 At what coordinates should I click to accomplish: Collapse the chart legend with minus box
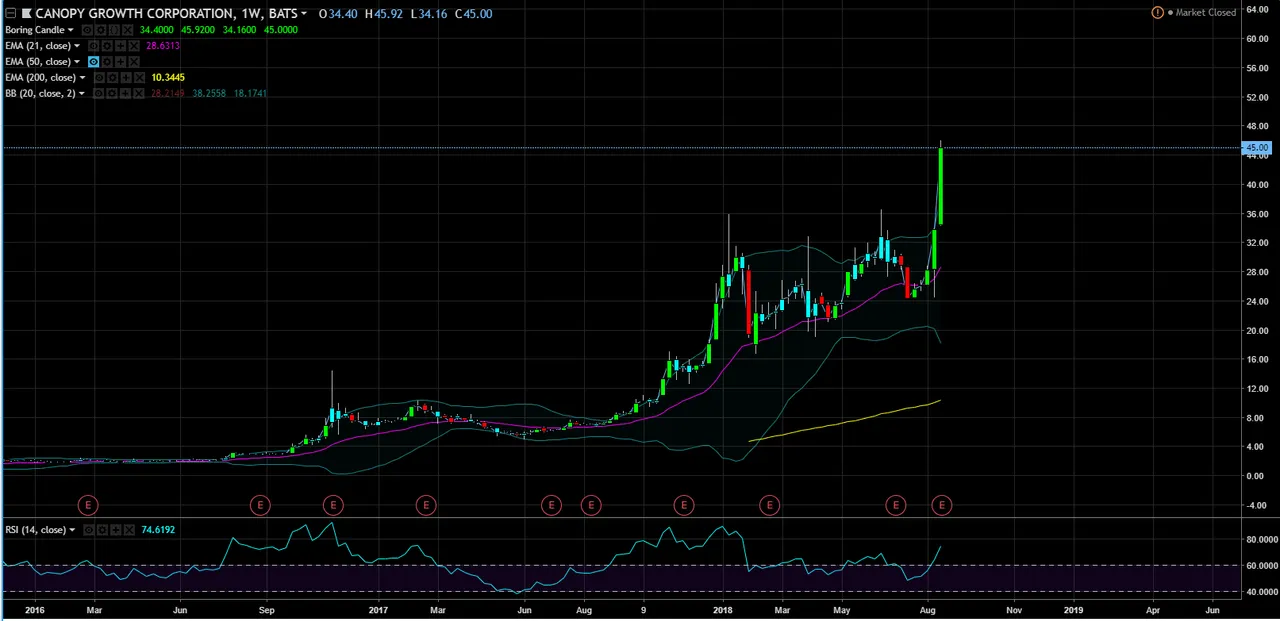click(10, 14)
